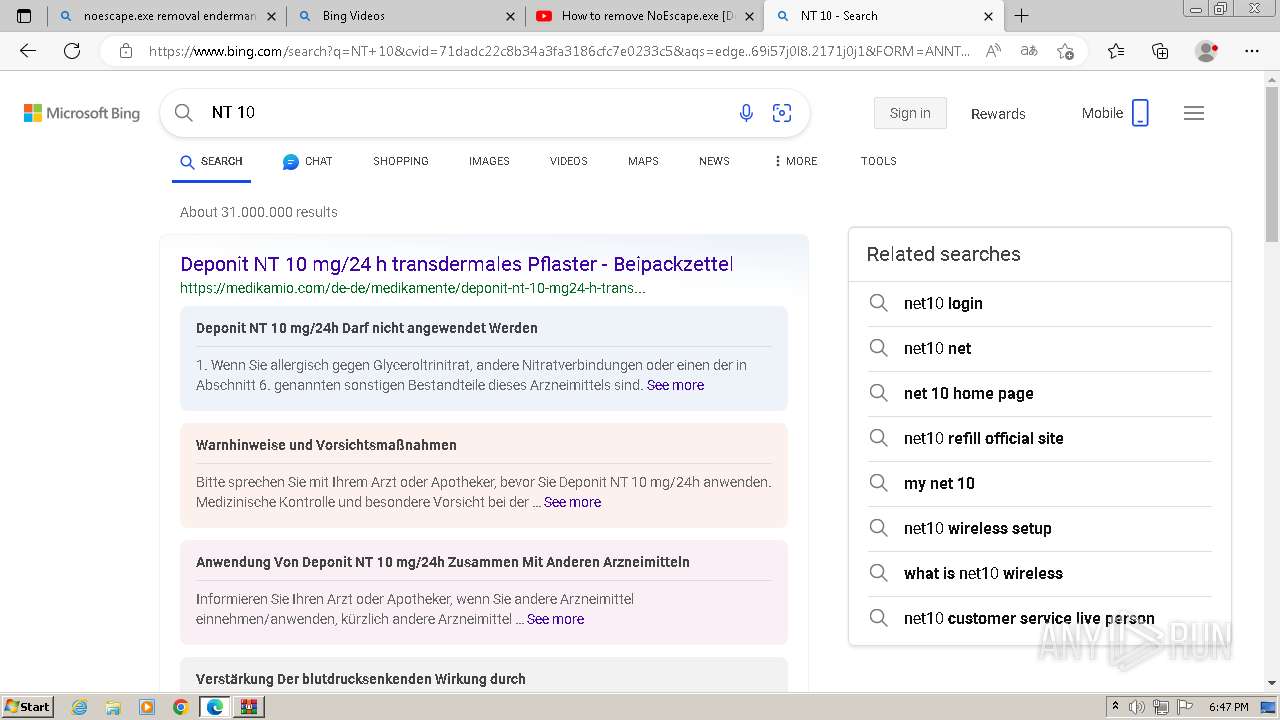Open the Bing hamburger menu

point(1194,113)
